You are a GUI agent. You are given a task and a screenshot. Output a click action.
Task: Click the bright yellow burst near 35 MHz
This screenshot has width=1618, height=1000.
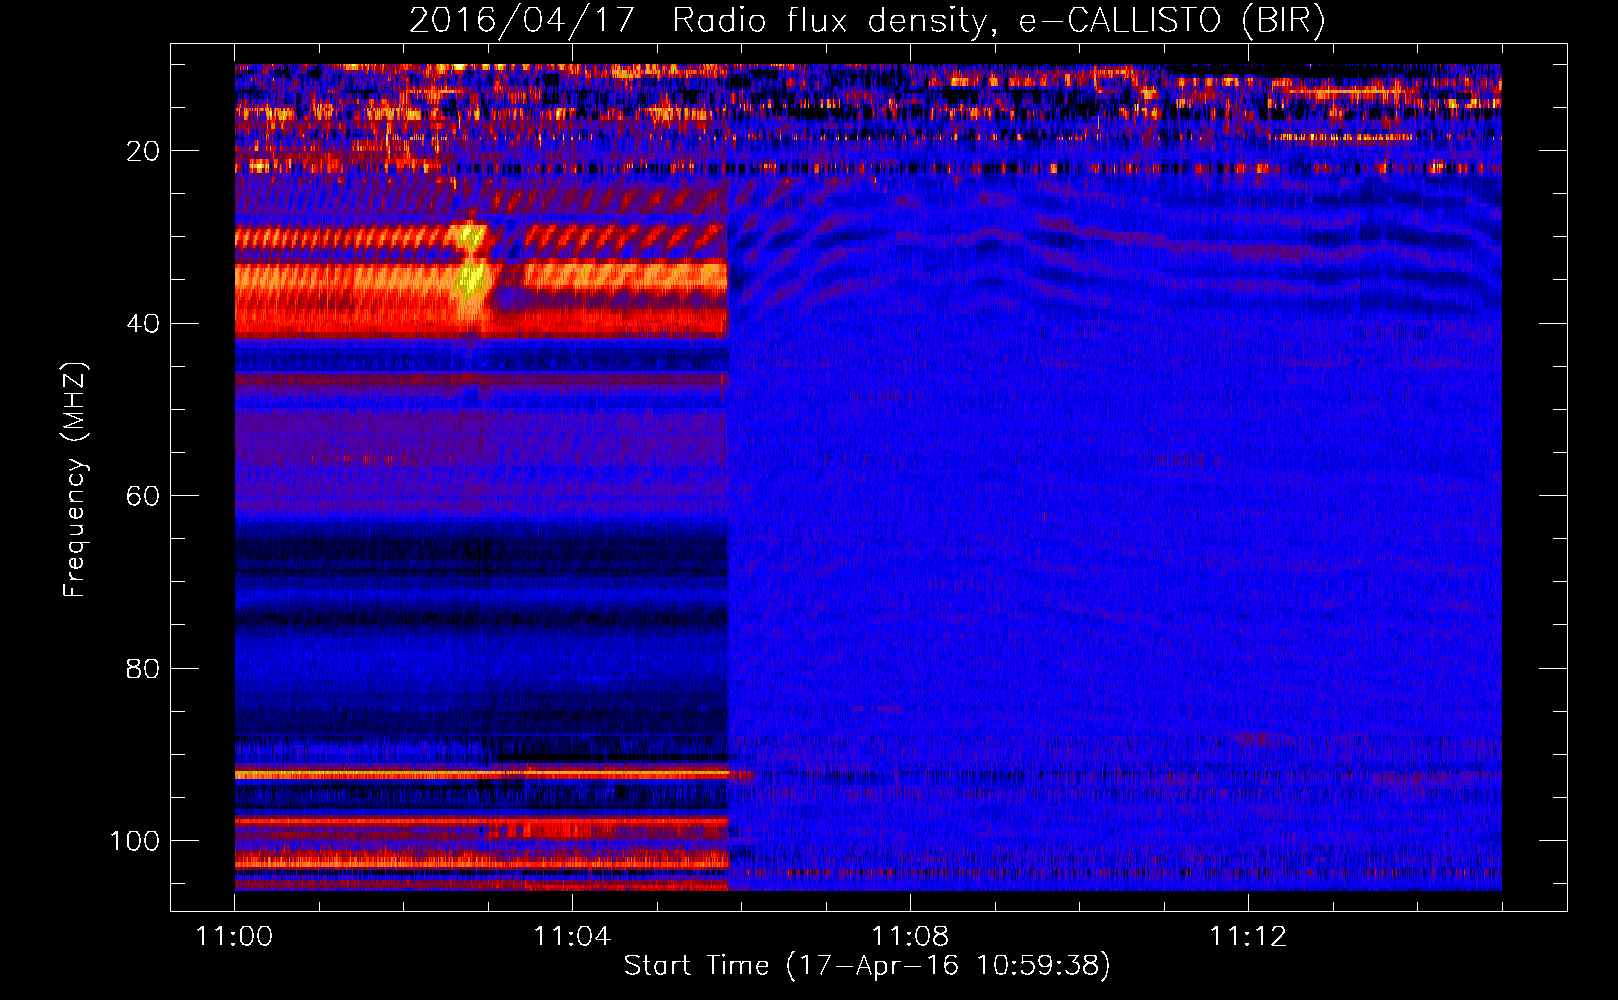[x=471, y=279]
